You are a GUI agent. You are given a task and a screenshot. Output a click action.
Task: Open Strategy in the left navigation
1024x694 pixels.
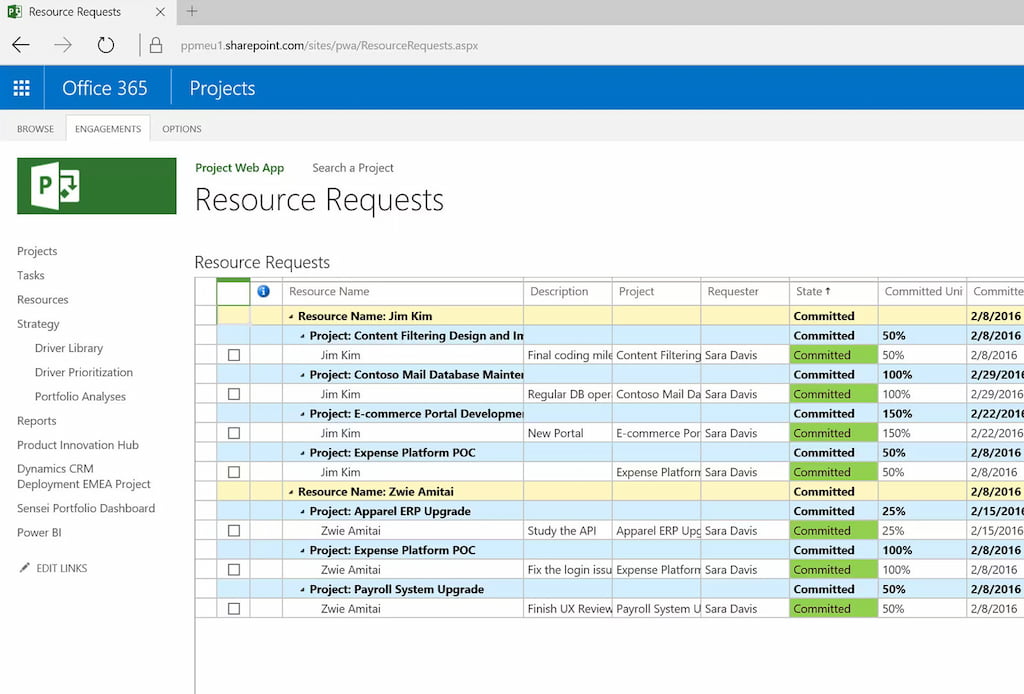(38, 324)
